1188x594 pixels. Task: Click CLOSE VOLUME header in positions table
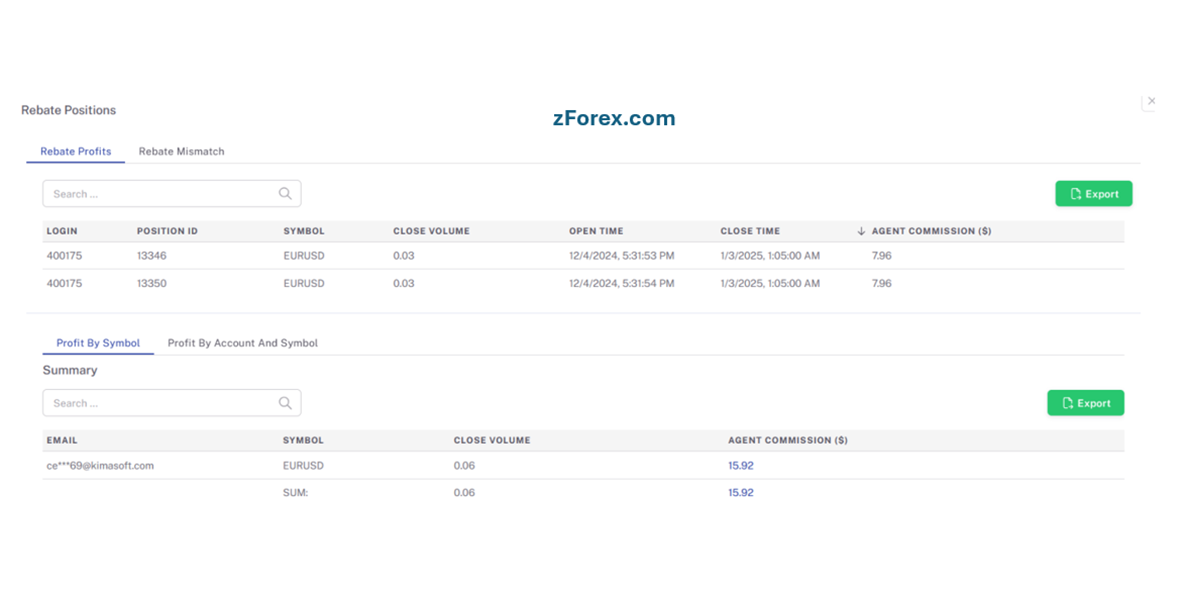click(431, 231)
